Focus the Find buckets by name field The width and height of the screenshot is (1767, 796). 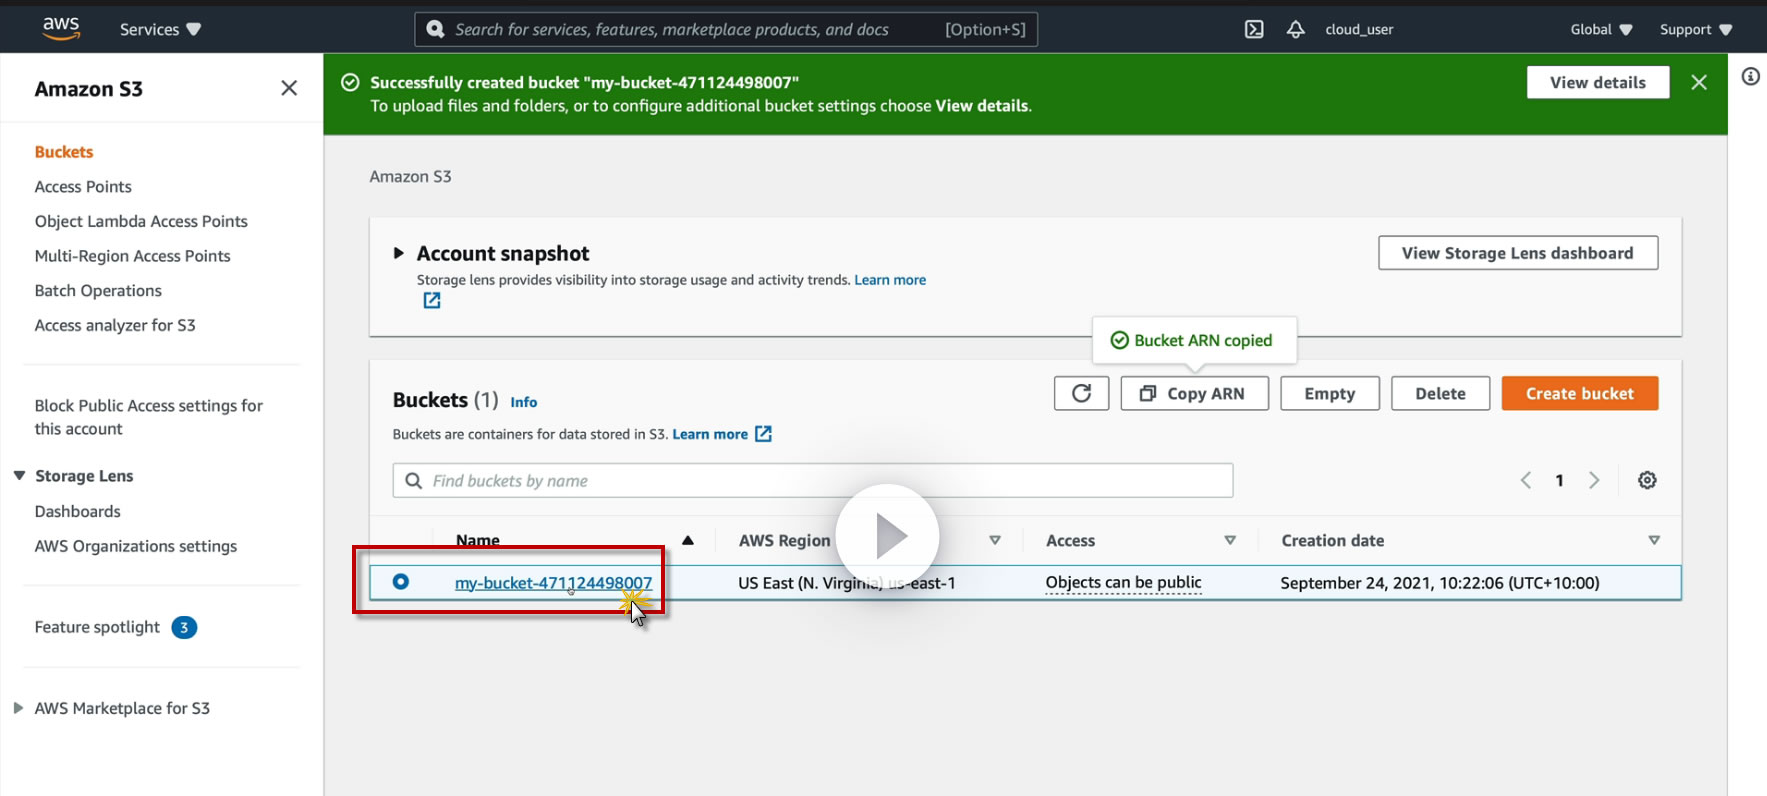[813, 480]
